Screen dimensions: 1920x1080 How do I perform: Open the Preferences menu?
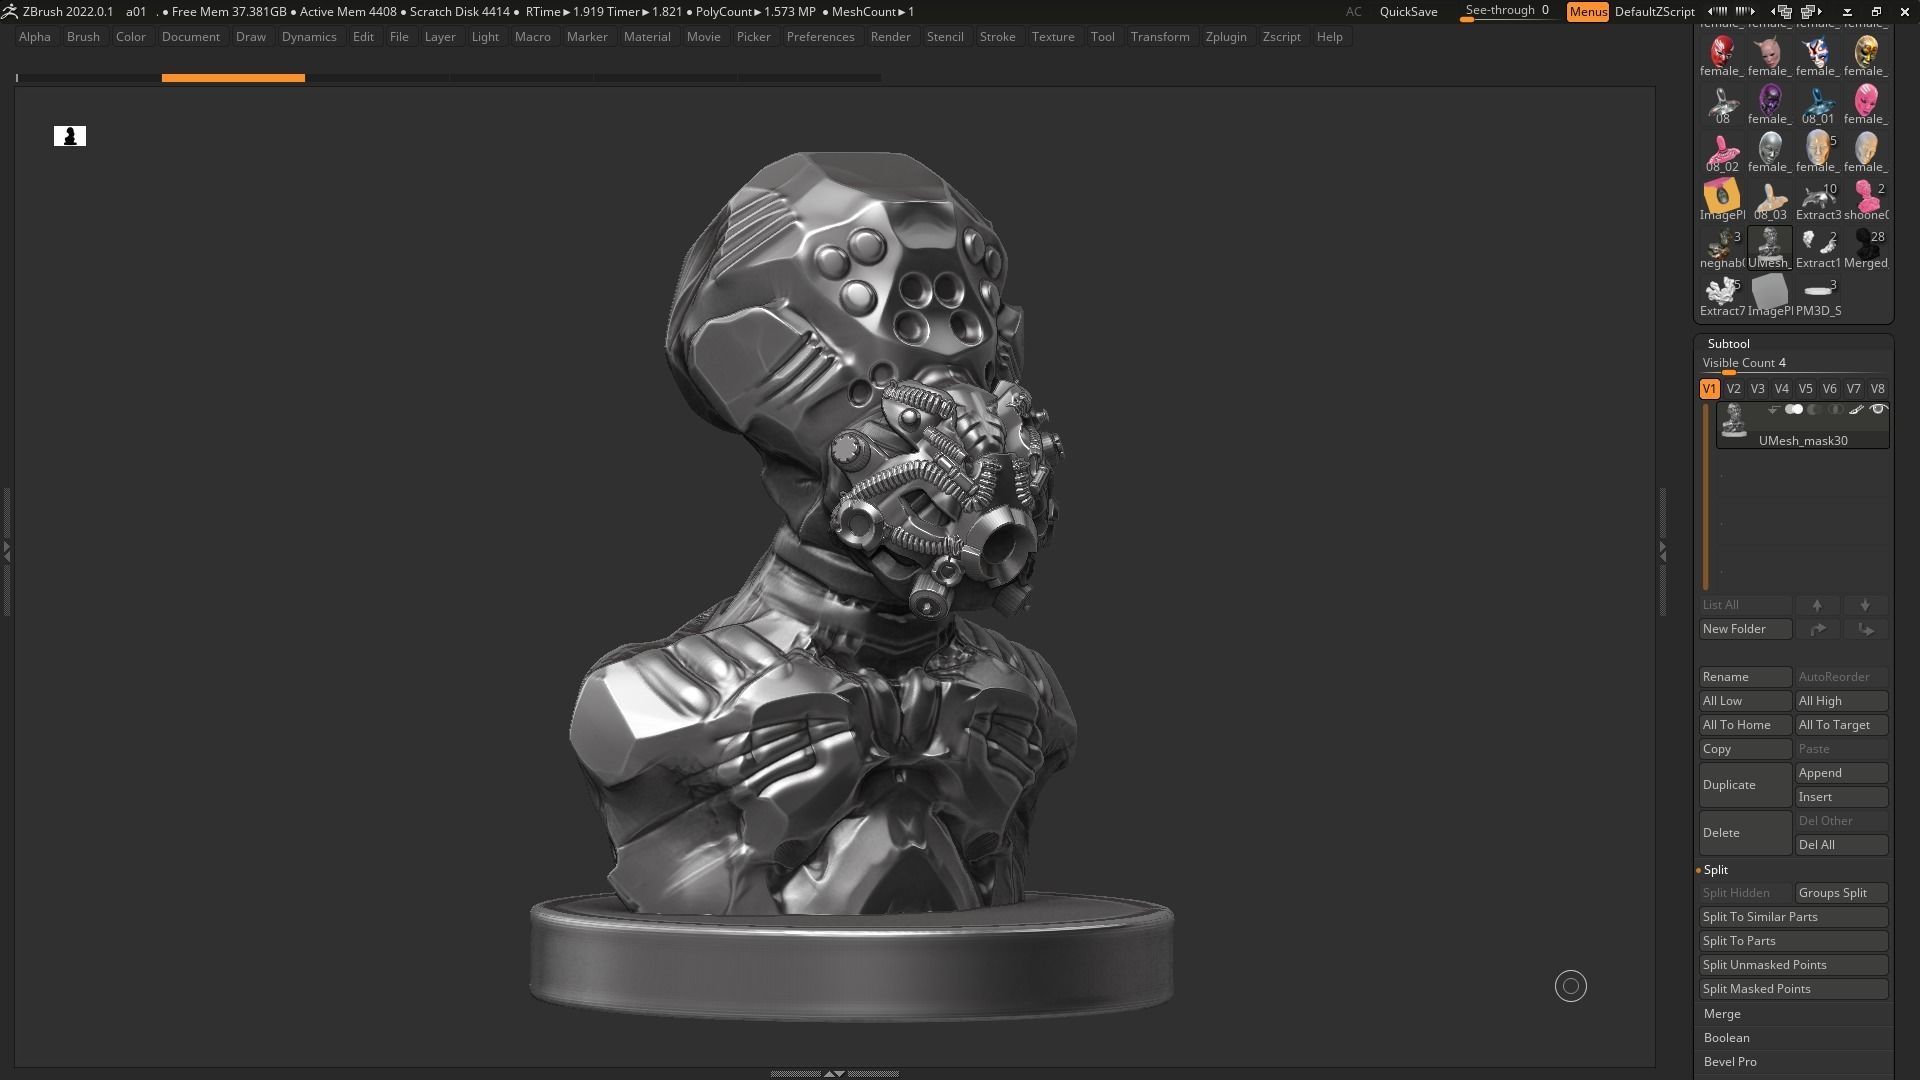[x=820, y=37]
